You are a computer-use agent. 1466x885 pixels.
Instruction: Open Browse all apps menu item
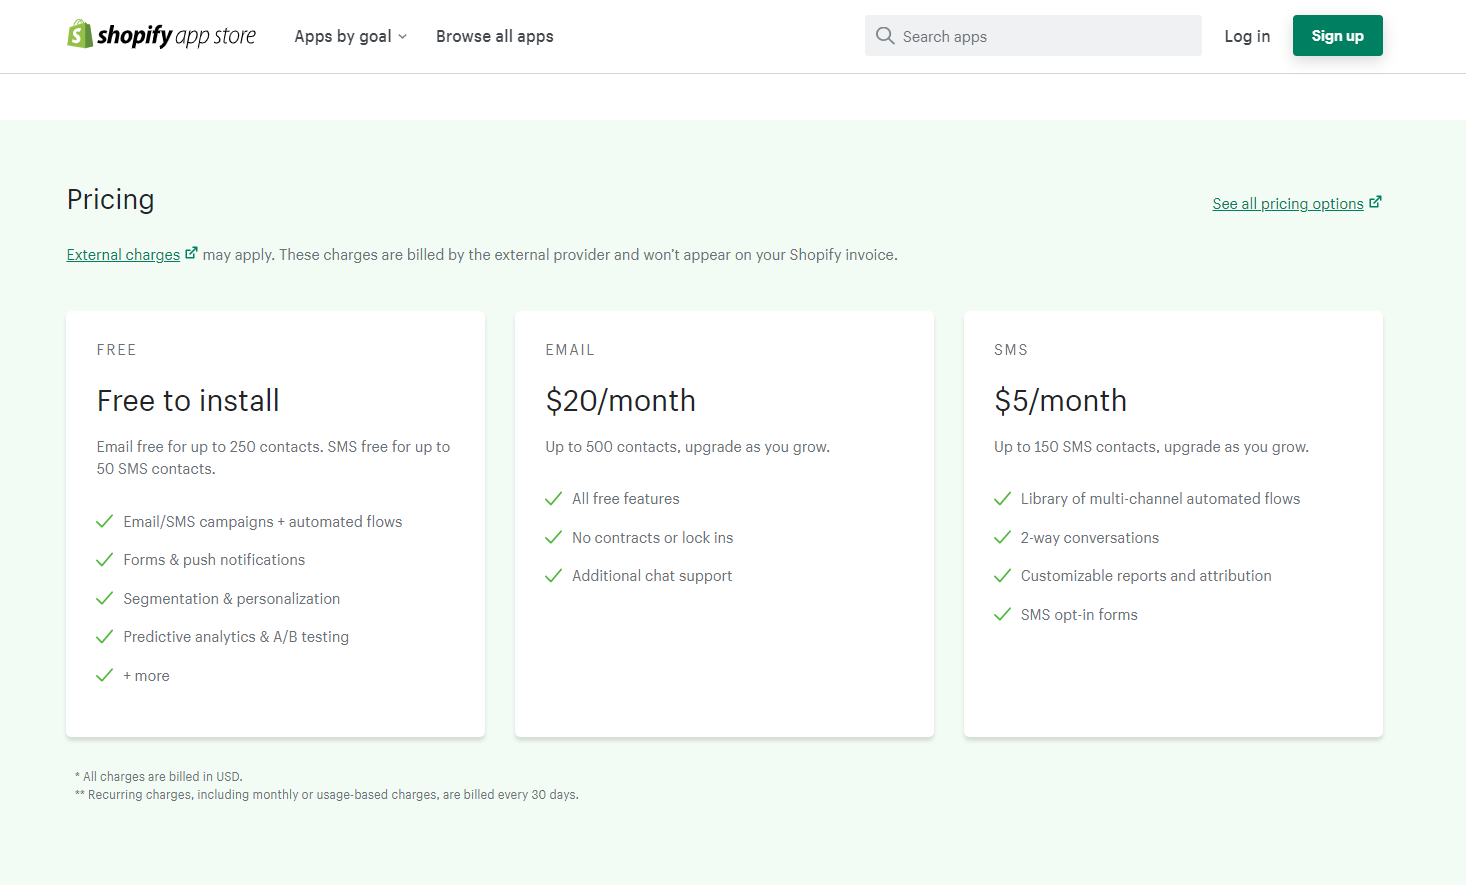tap(494, 36)
